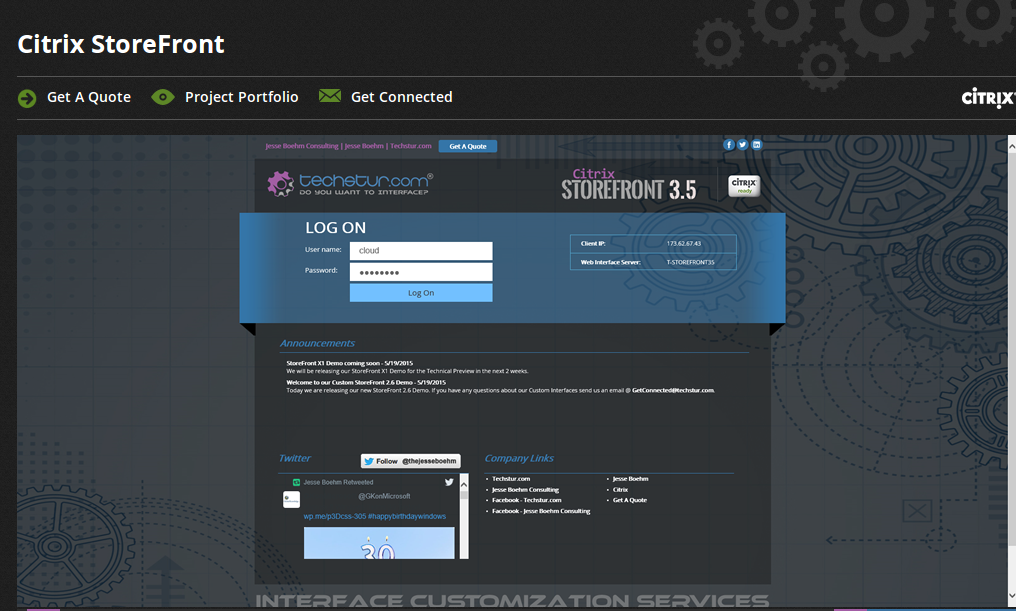Image resolution: width=1016 pixels, height=611 pixels.
Task: Click the green arrow icon beside Get A Quote
Action: click(26, 97)
